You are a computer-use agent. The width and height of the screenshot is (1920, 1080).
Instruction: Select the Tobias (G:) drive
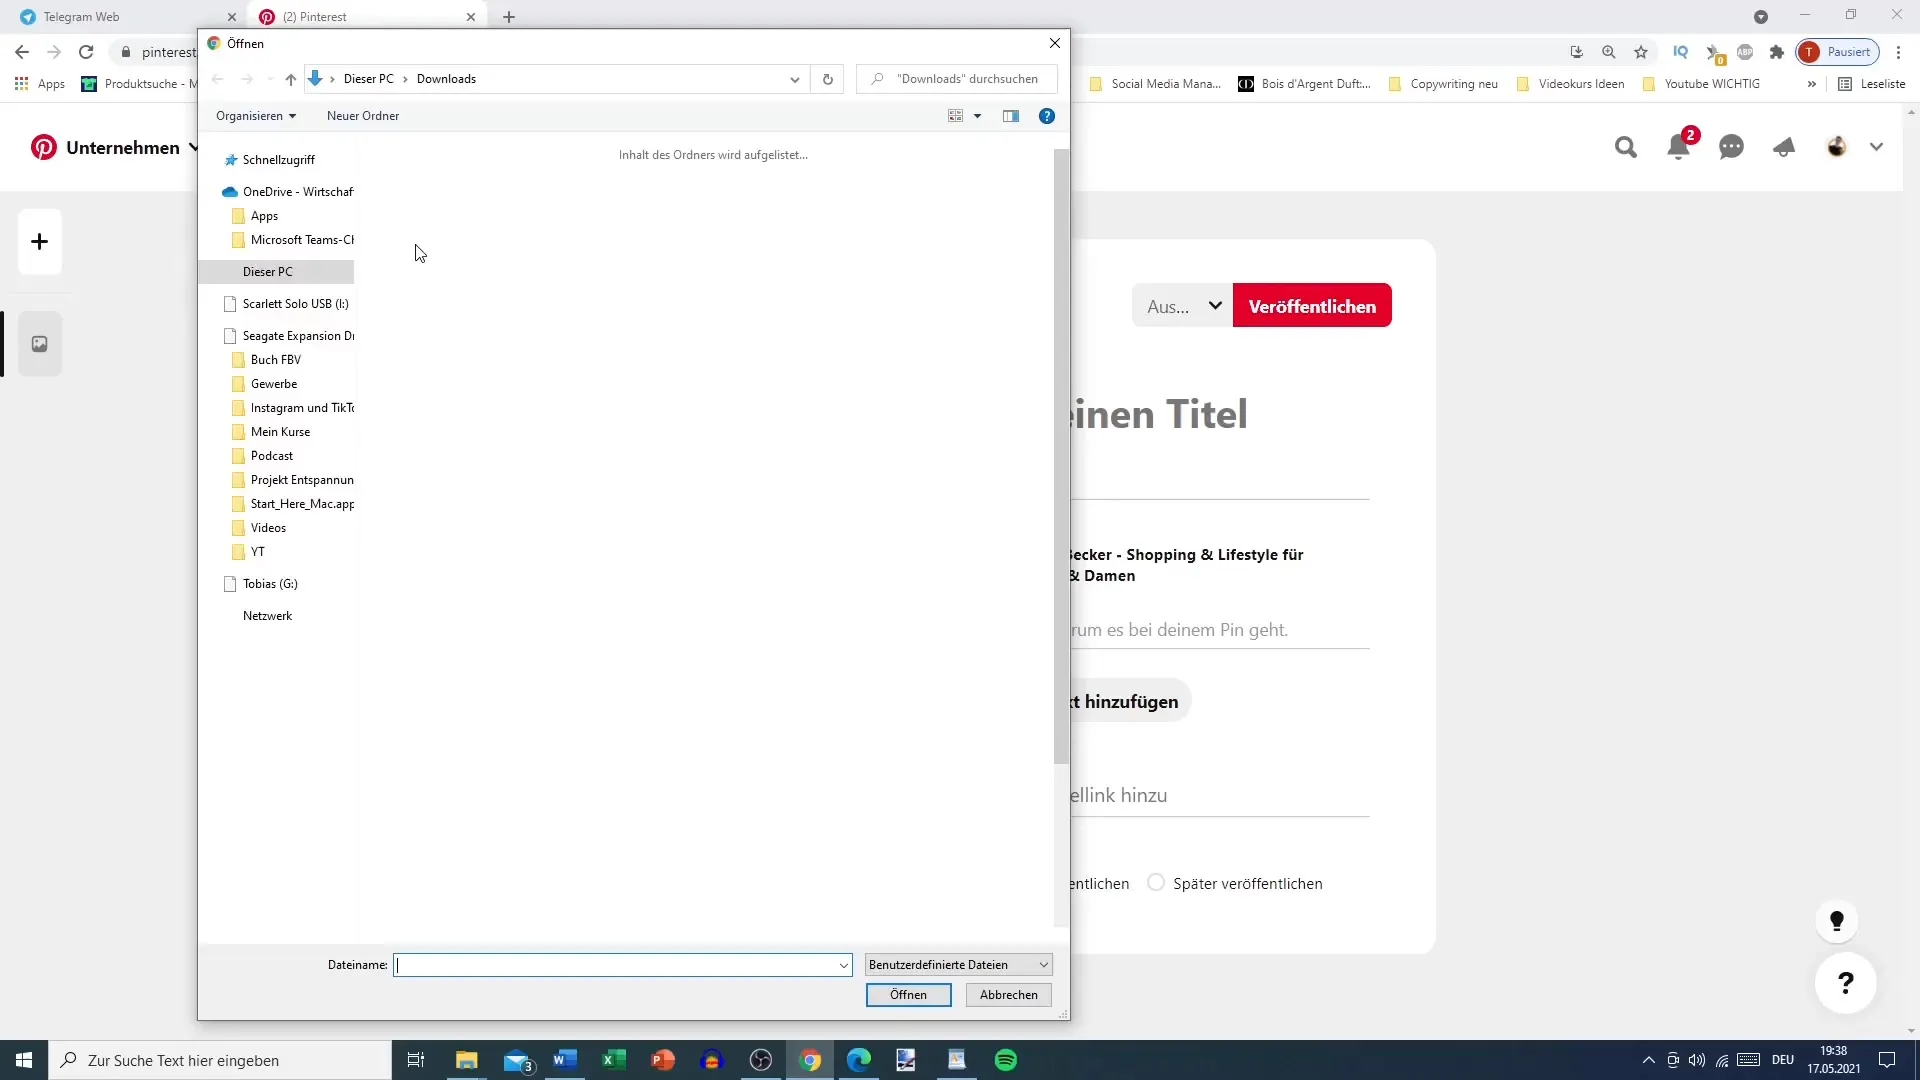coord(261,584)
